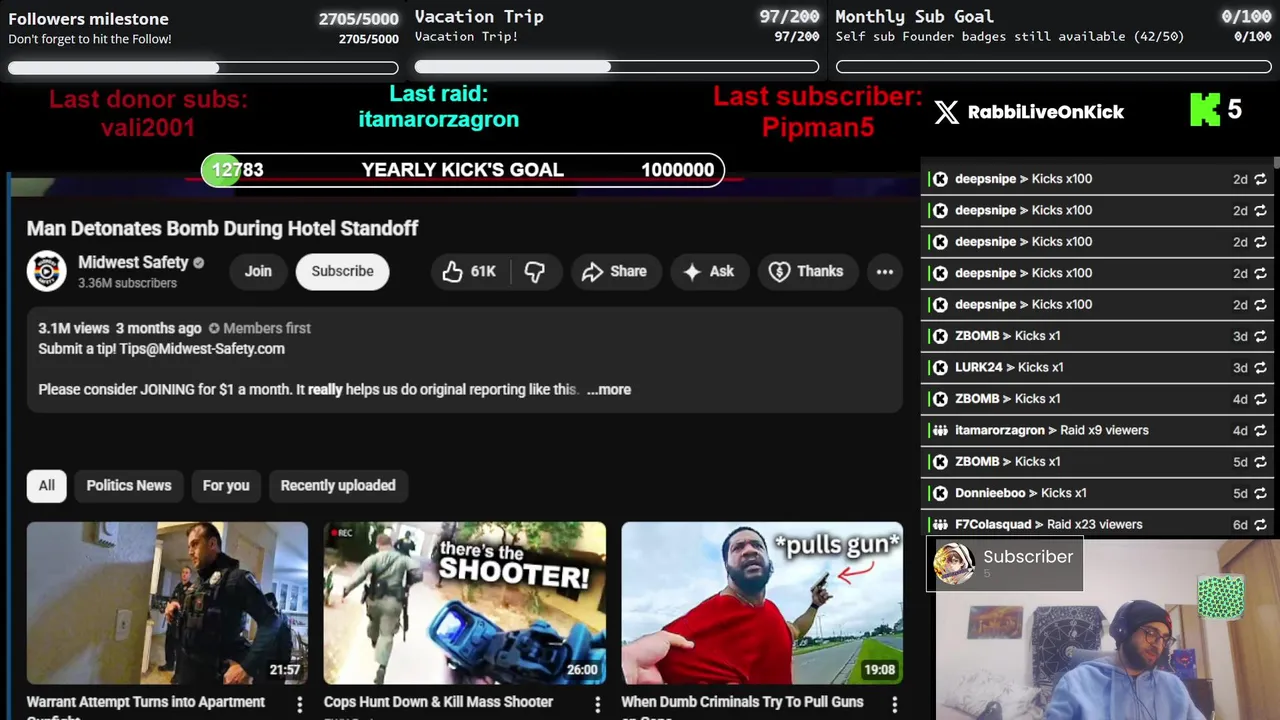The width and height of the screenshot is (1280, 720).
Task: Open the 19:08 pulls gun video thumbnail
Action: pyautogui.click(x=762, y=603)
